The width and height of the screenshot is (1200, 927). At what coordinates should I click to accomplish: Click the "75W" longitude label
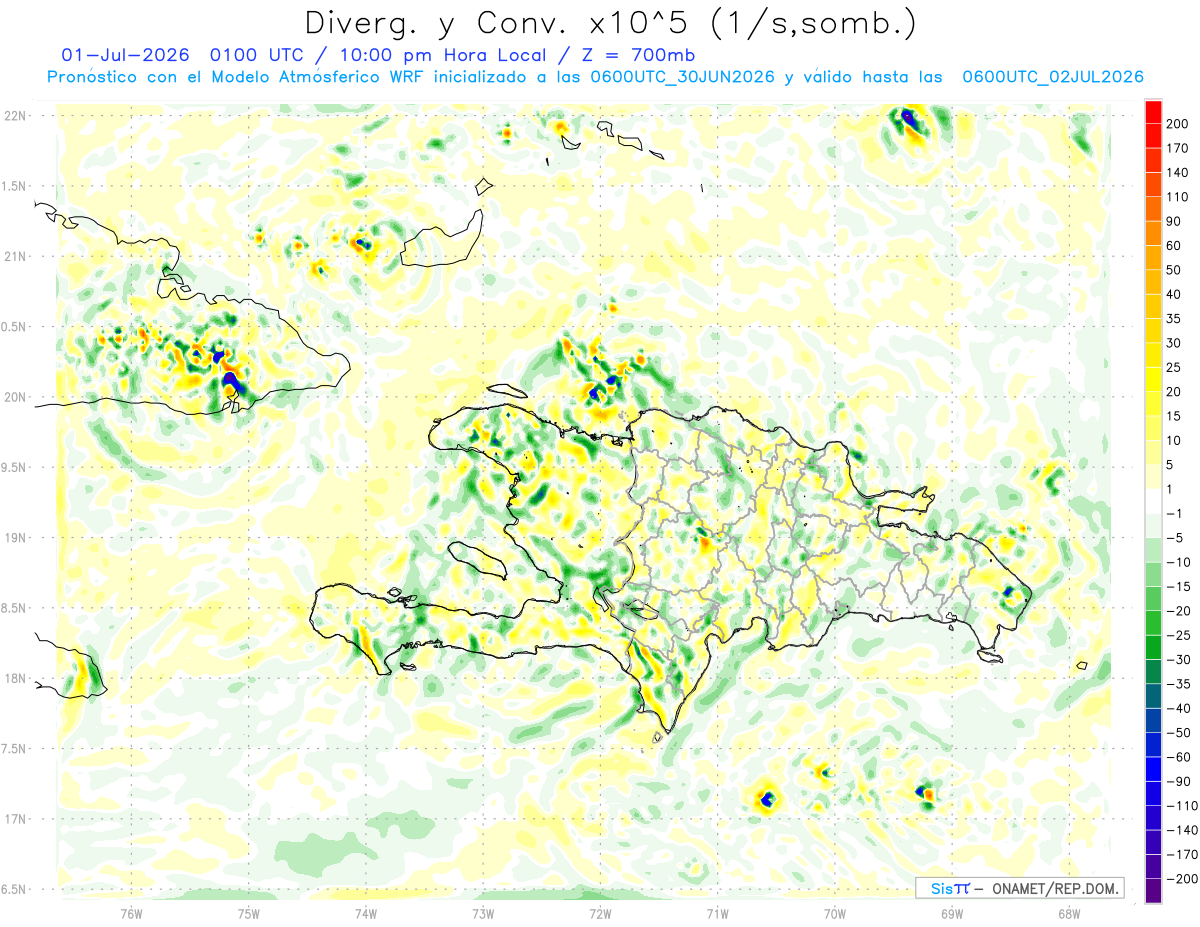[249, 913]
